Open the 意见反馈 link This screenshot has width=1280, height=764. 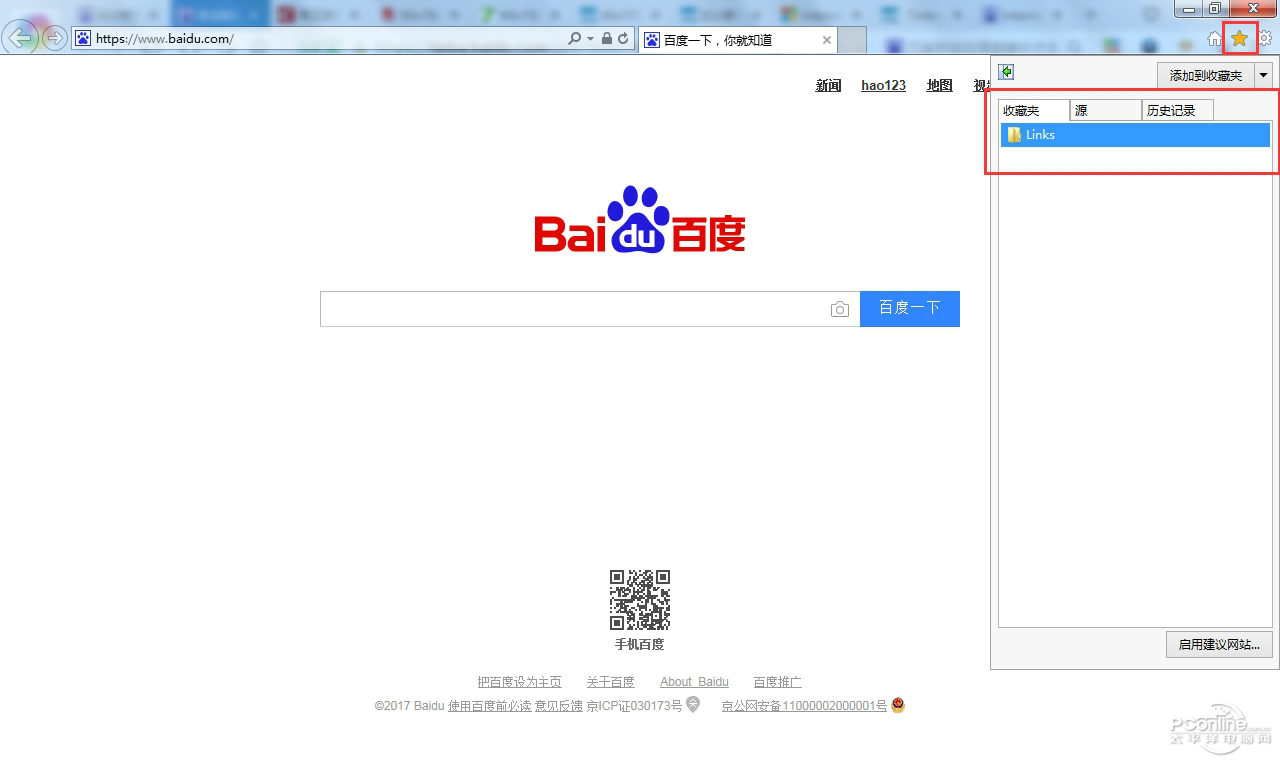click(559, 706)
